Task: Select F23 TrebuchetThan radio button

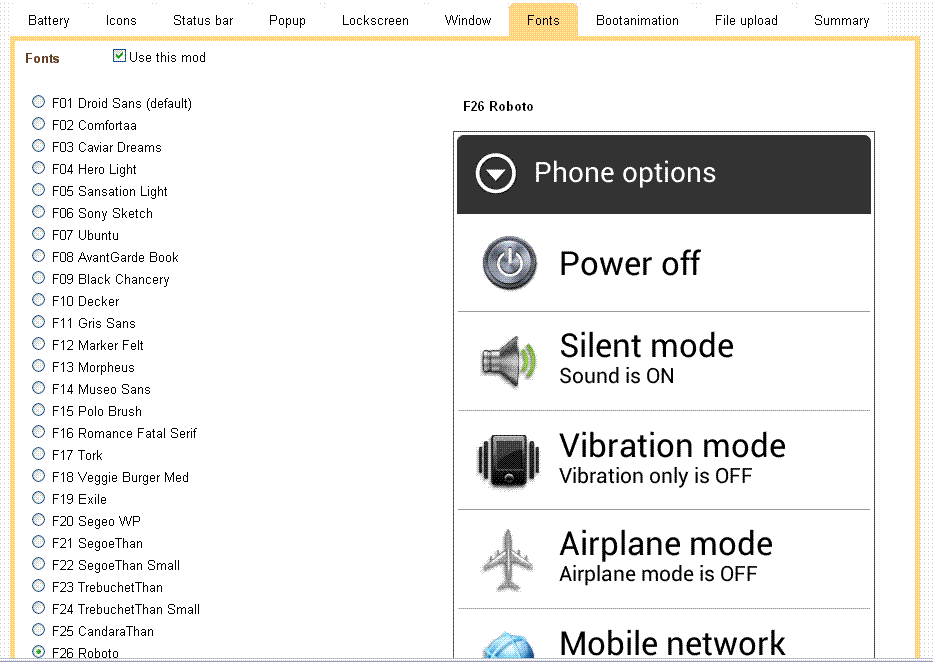Action: [39, 586]
